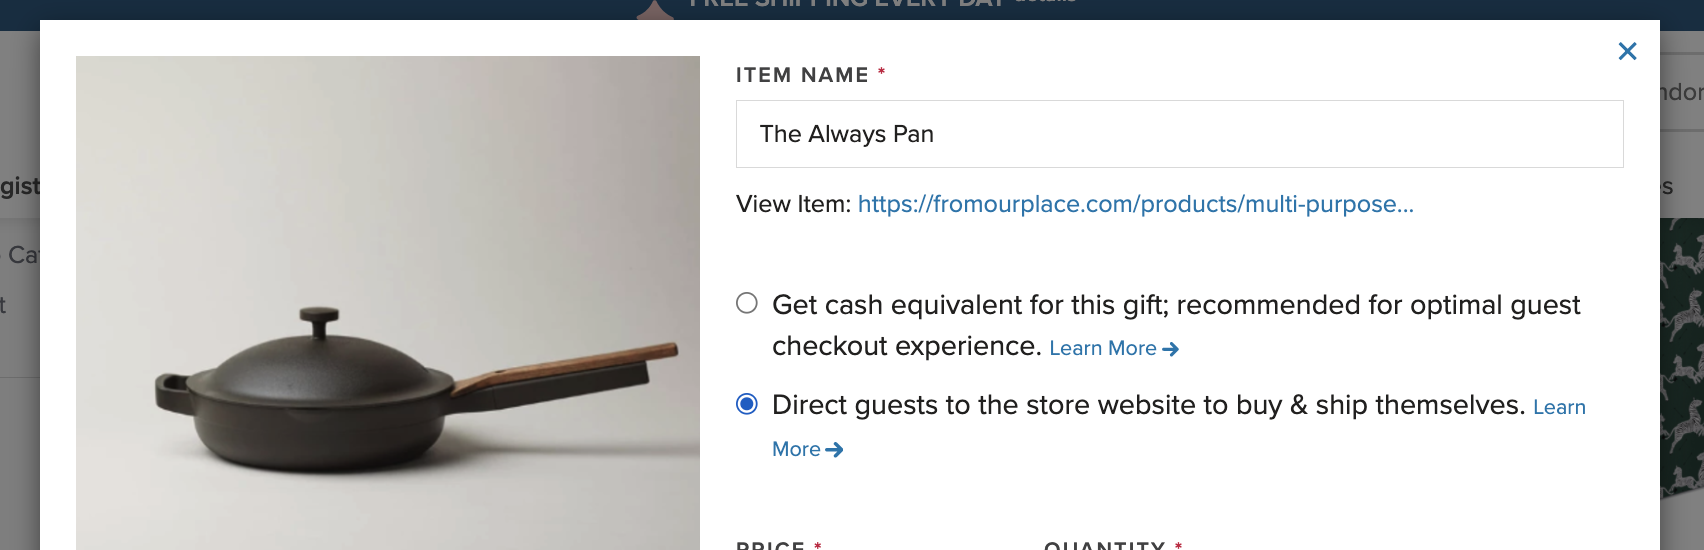Open the fromourplace.com product link
Image resolution: width=1704 pixels, height=550 pixels.
point(1136,204)
